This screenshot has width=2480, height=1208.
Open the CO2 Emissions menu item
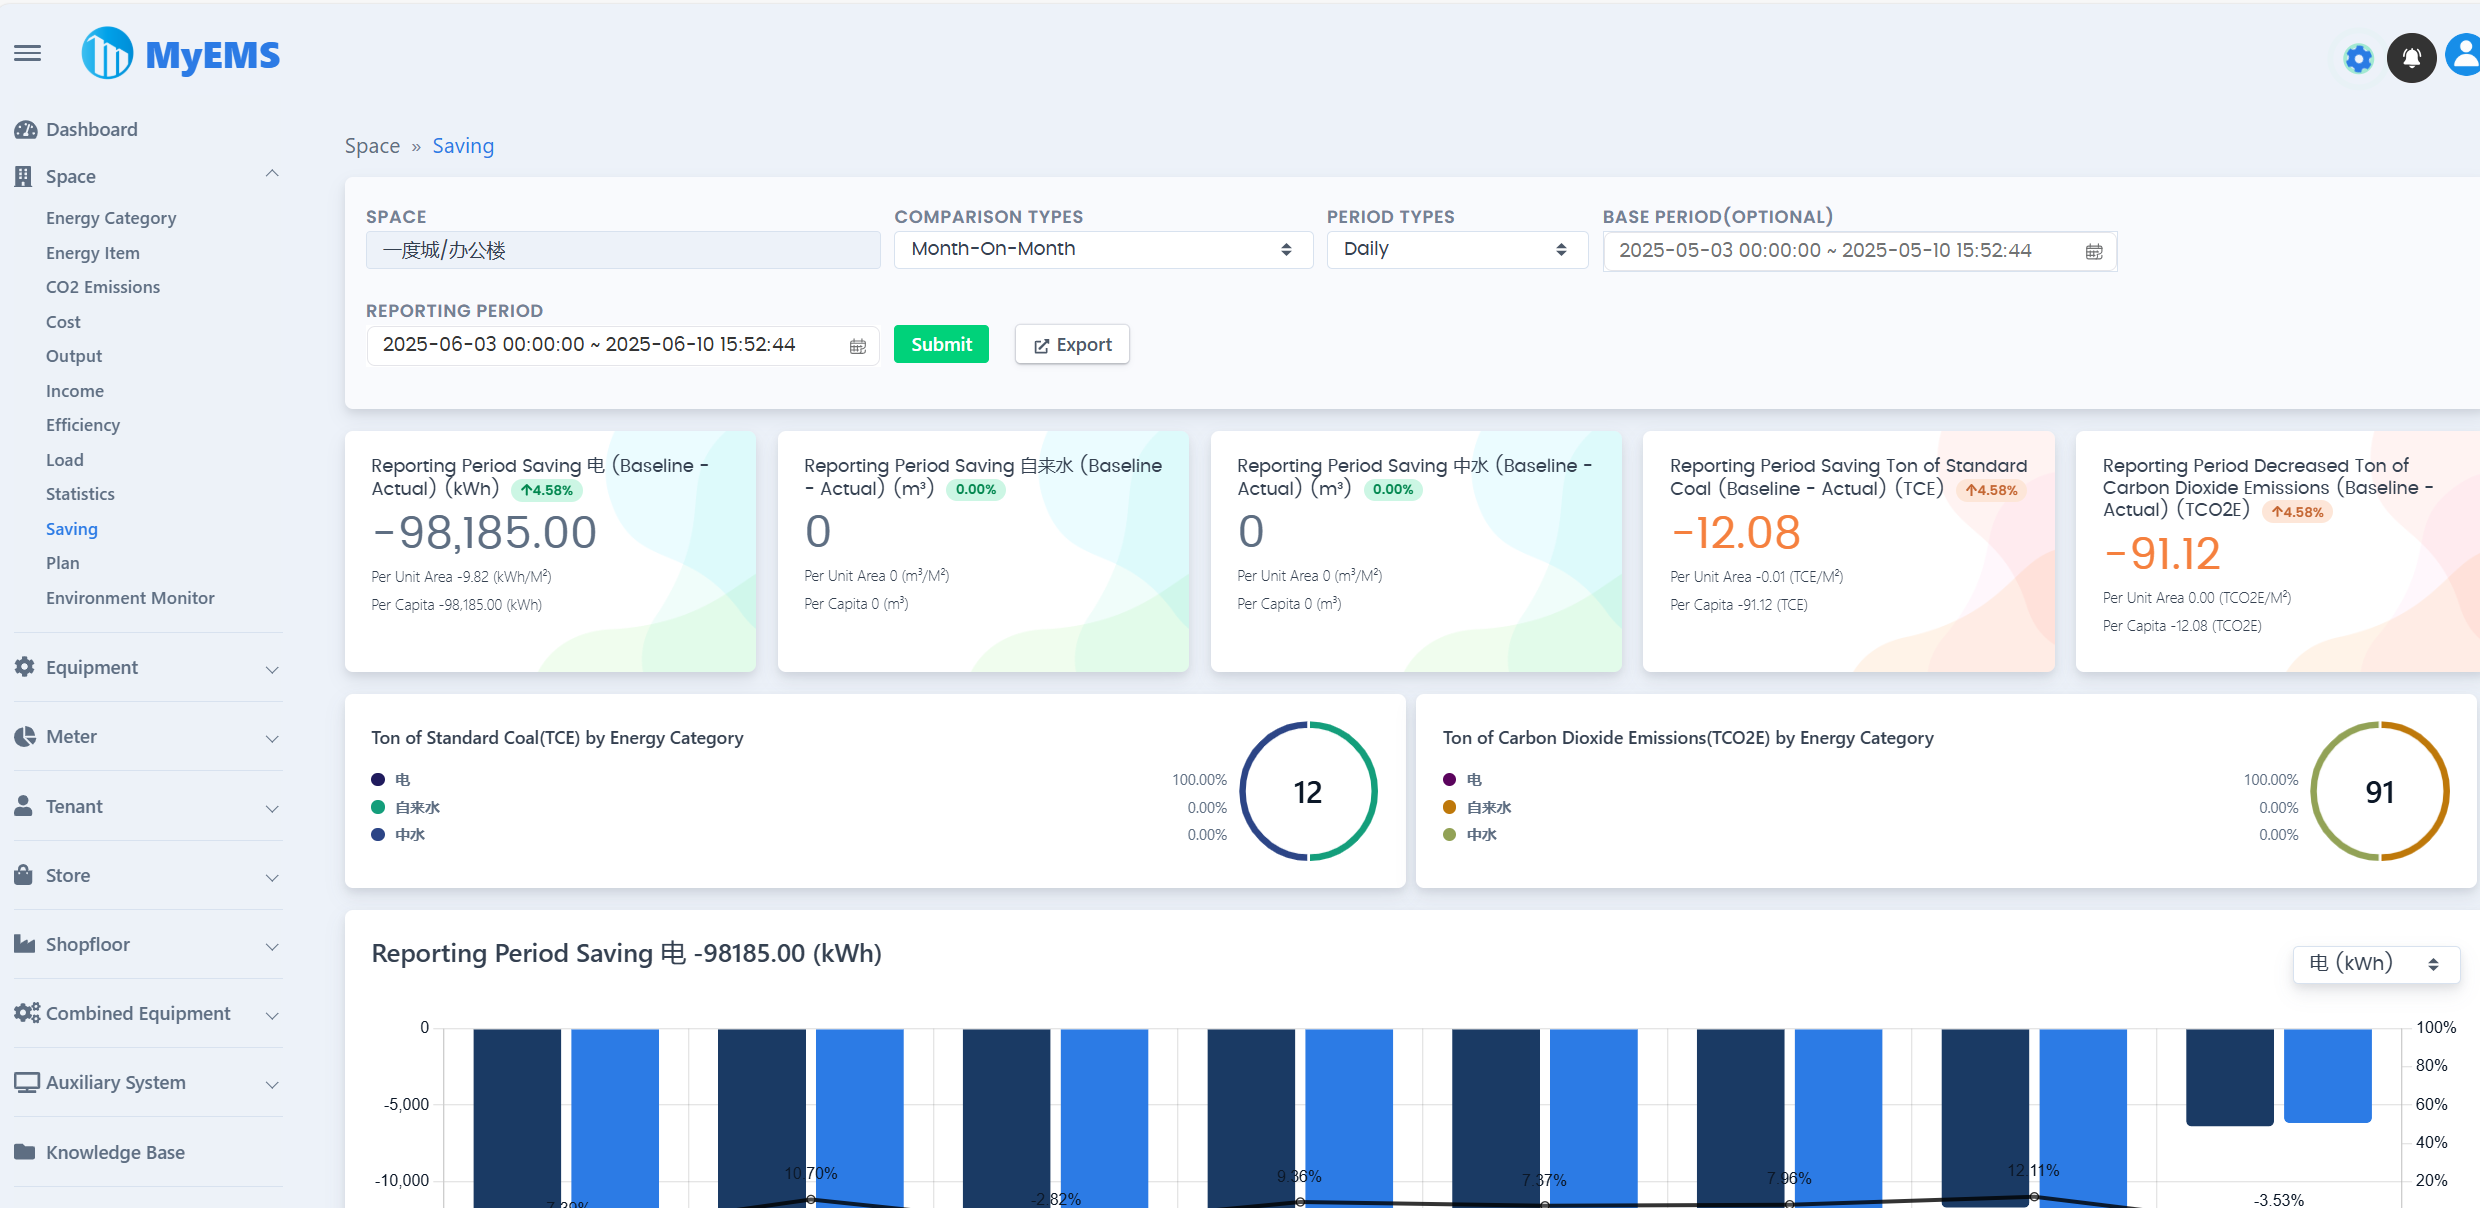coord(103,287)
